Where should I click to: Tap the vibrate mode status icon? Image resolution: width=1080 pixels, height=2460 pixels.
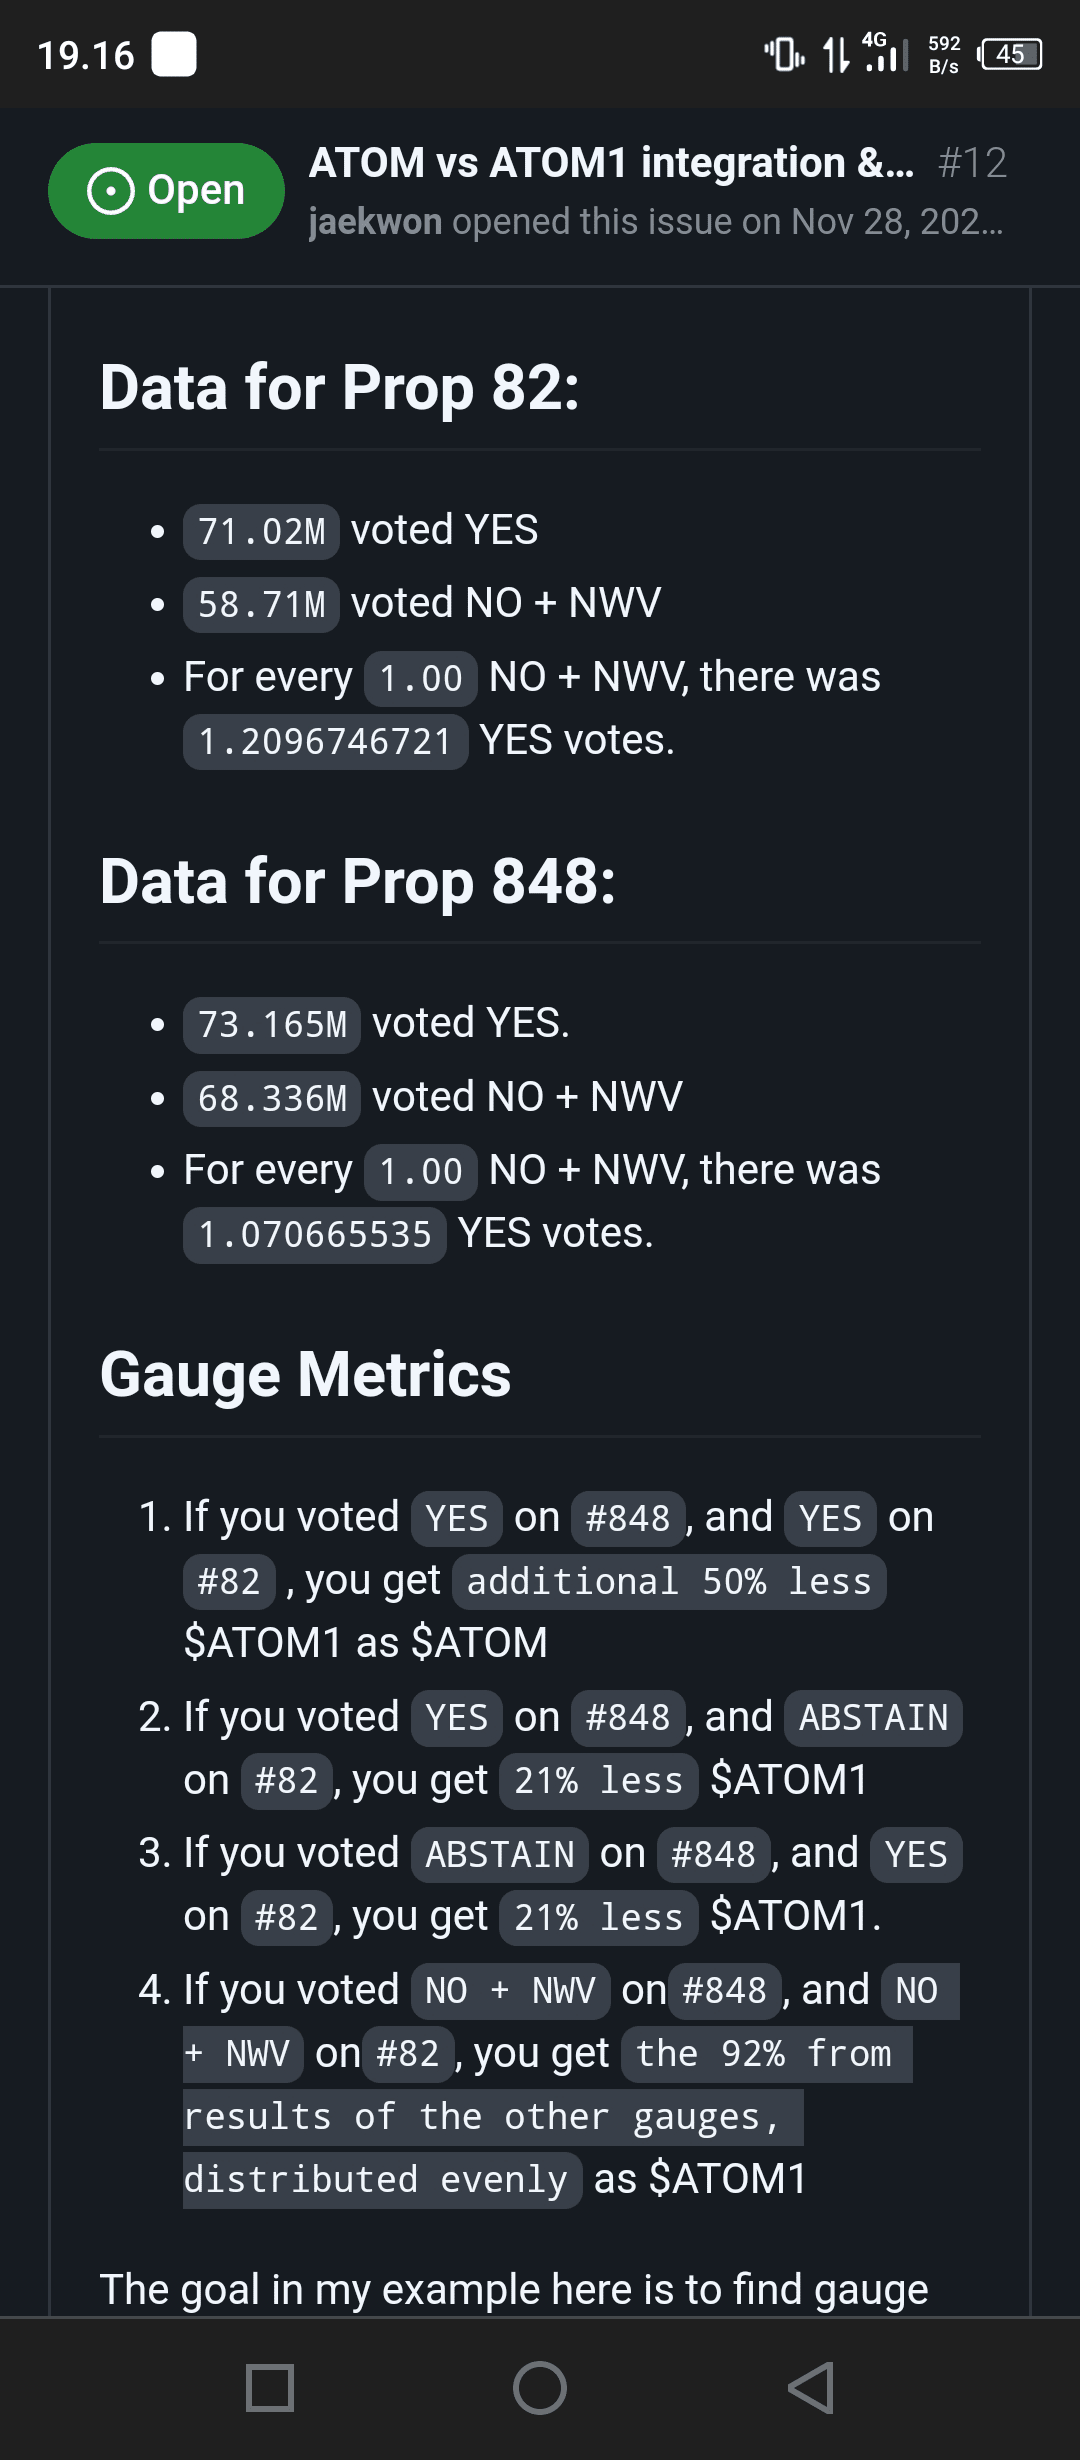[x=784, y=54]
